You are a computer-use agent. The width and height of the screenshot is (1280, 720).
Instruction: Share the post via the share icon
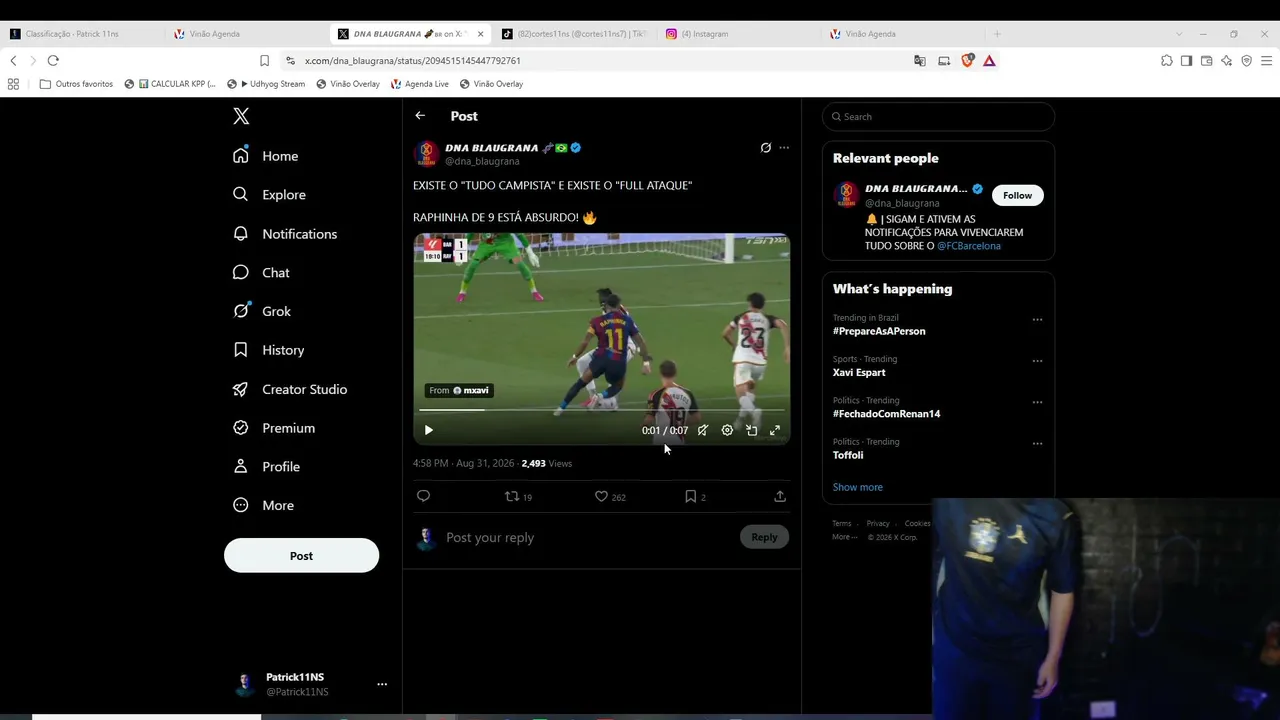pos(780,496)
